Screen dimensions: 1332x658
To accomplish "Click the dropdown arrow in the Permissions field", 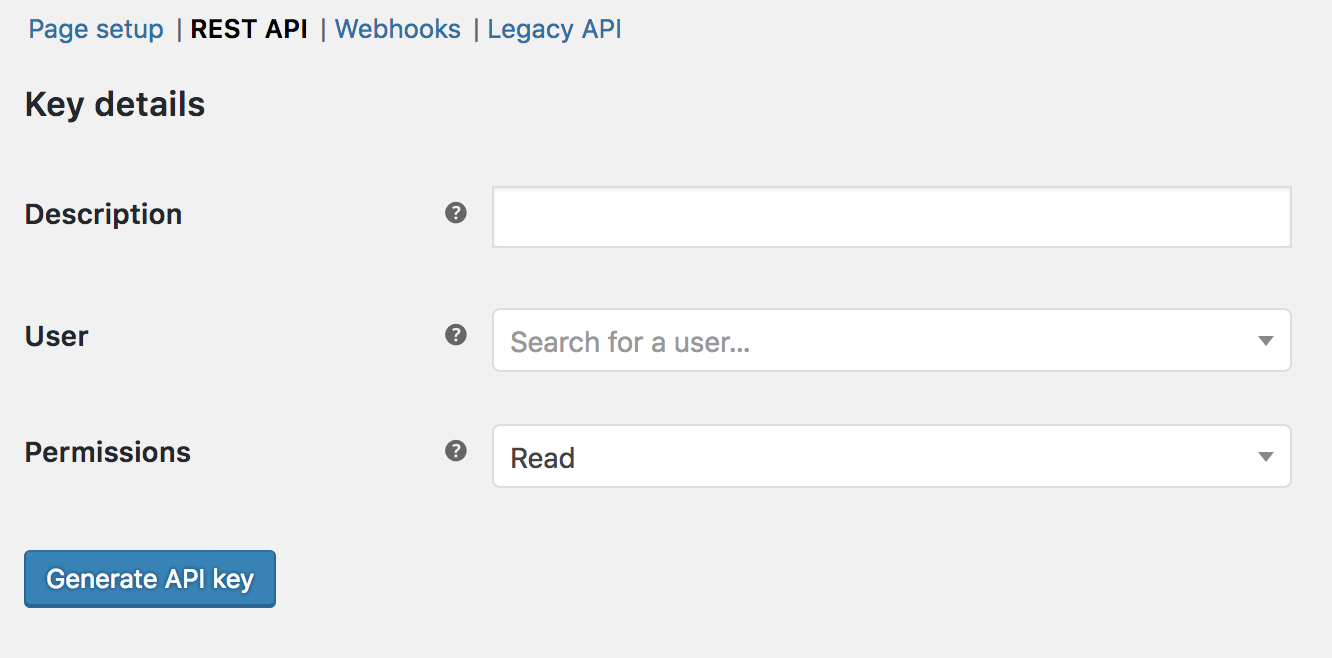I will pyautogui.click(x=1265, y=457).
